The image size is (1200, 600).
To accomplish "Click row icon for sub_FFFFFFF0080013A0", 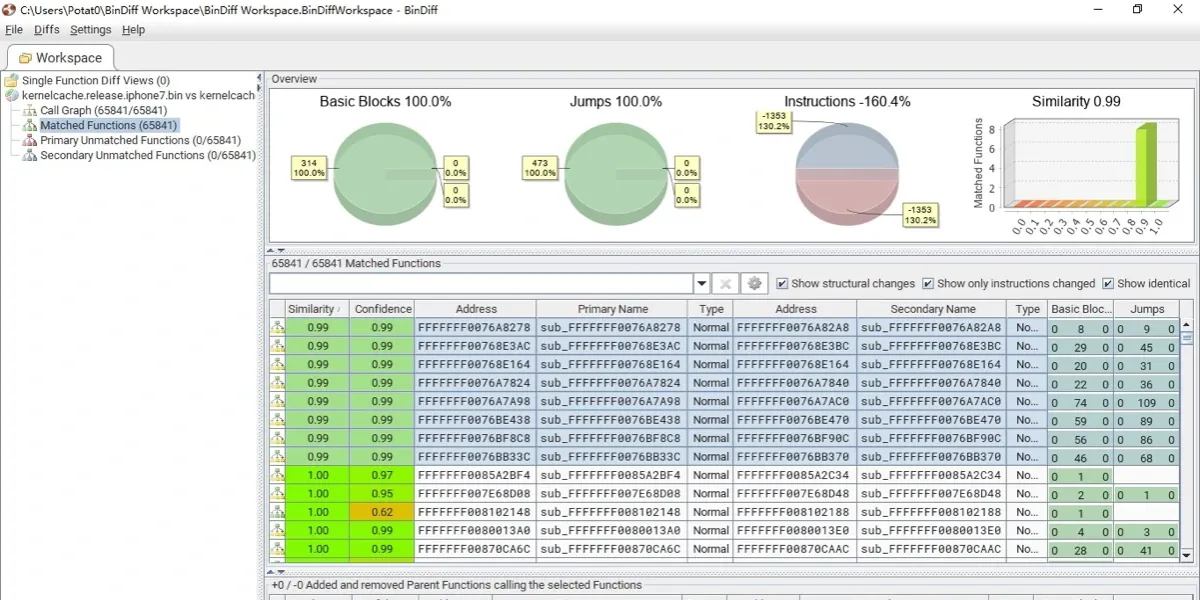I will point(278,531).
